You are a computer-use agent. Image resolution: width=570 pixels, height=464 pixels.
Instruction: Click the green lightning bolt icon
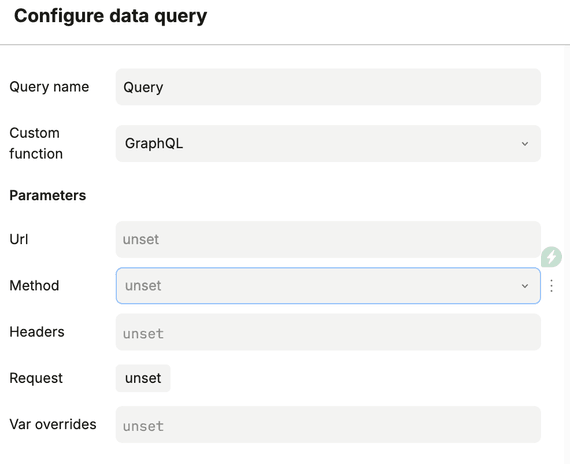point(551,257)
